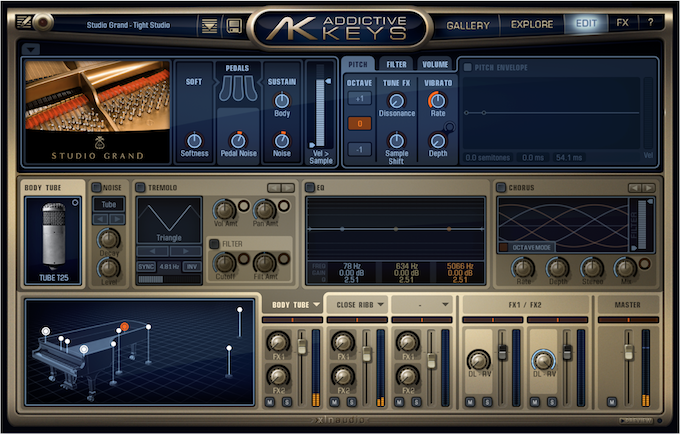
Task: Select the Filter tab
Action: [396, 64]
